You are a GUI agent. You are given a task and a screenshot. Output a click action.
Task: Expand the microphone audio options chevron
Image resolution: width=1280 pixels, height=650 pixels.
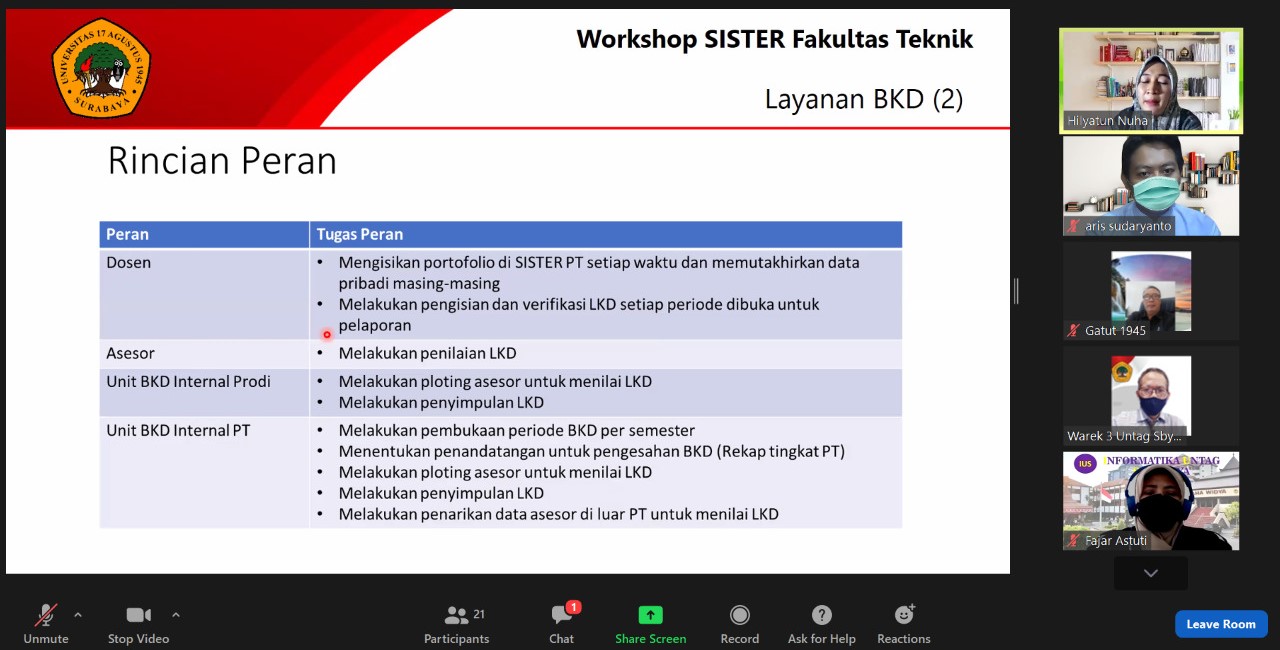(x=78, y=614)
